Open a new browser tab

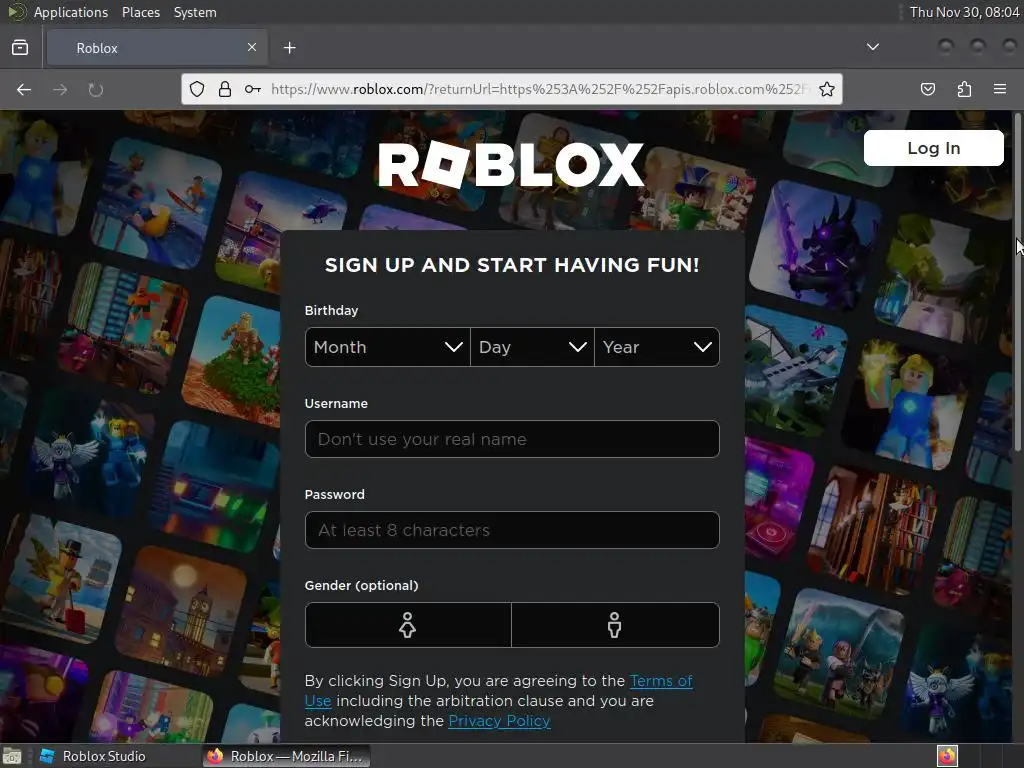click(x=289, y=48)
